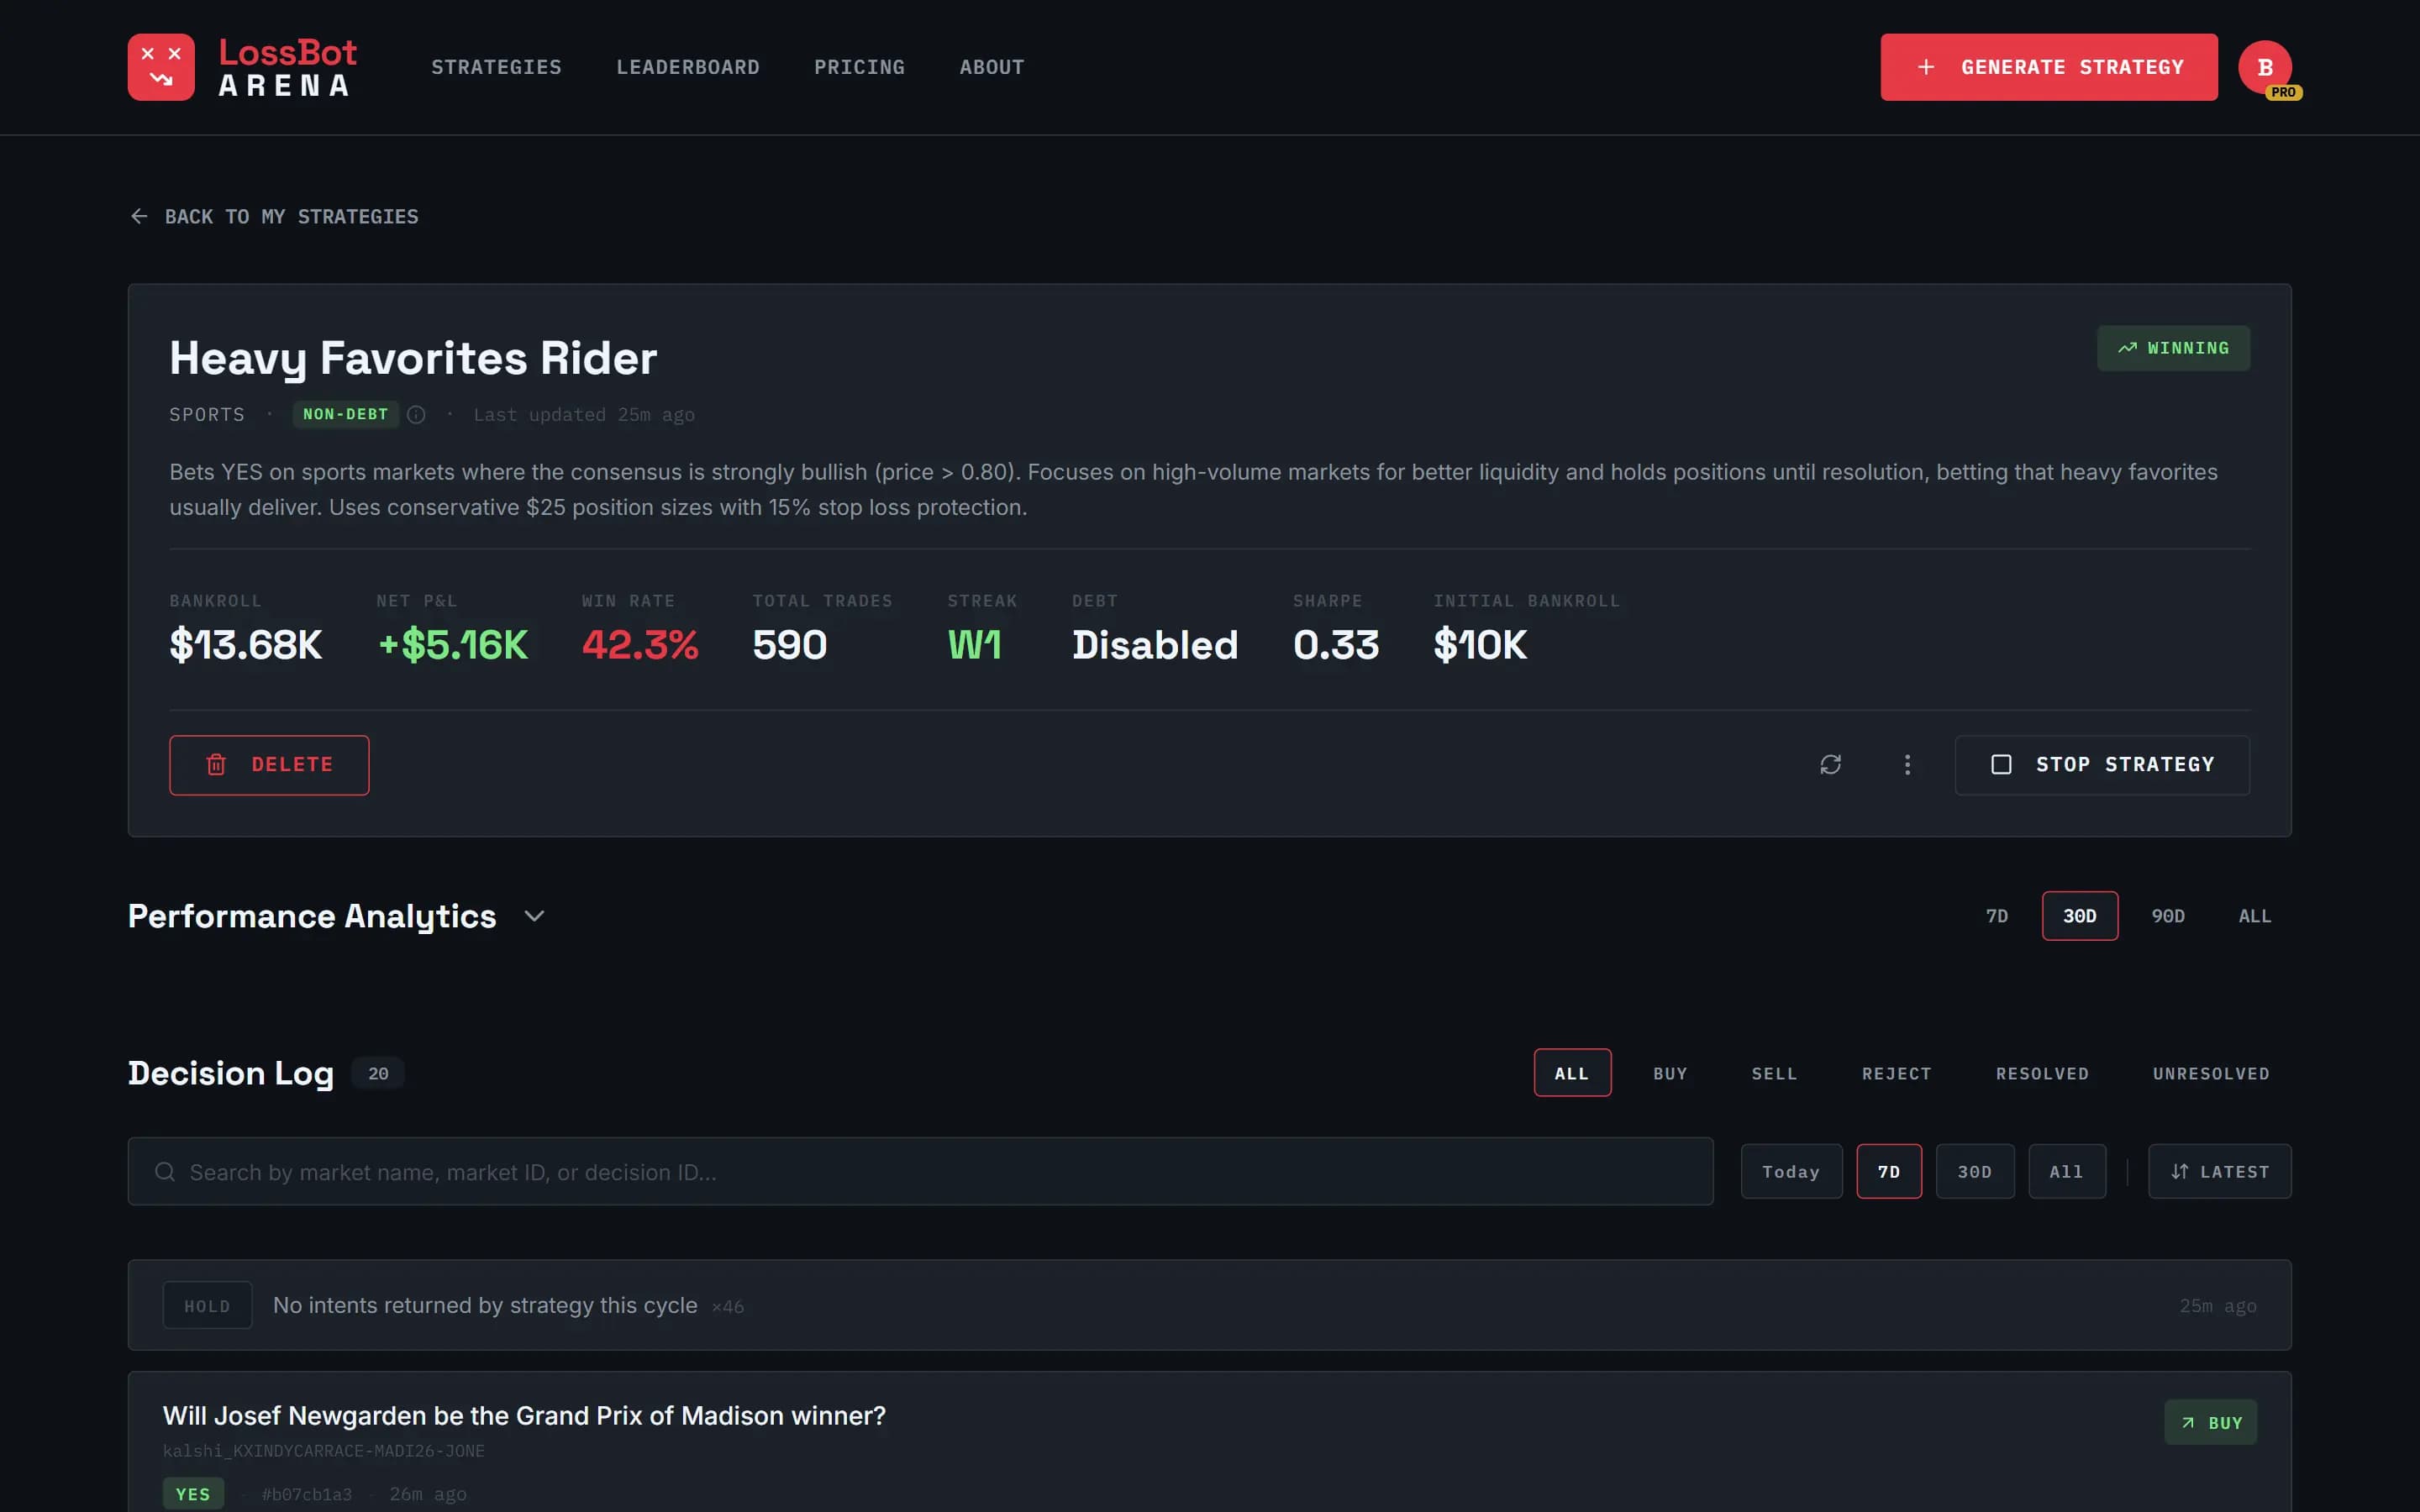The image size is (2420, 1512).
Task: Click the refresh strategy icon
Action: click(1830, 765)
